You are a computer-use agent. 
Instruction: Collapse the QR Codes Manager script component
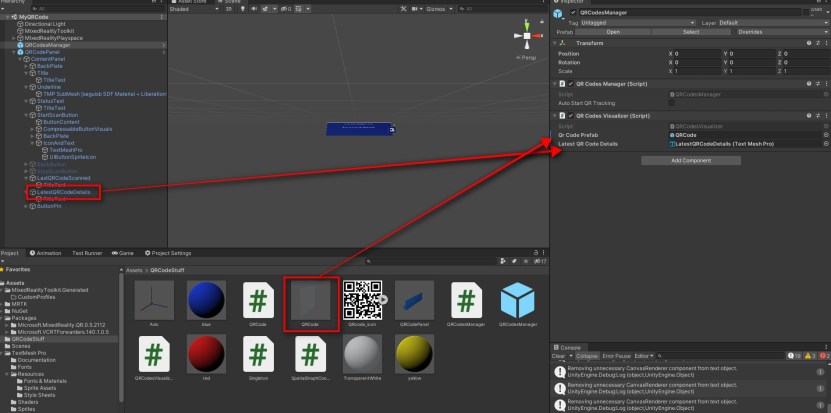pos(555,84)
